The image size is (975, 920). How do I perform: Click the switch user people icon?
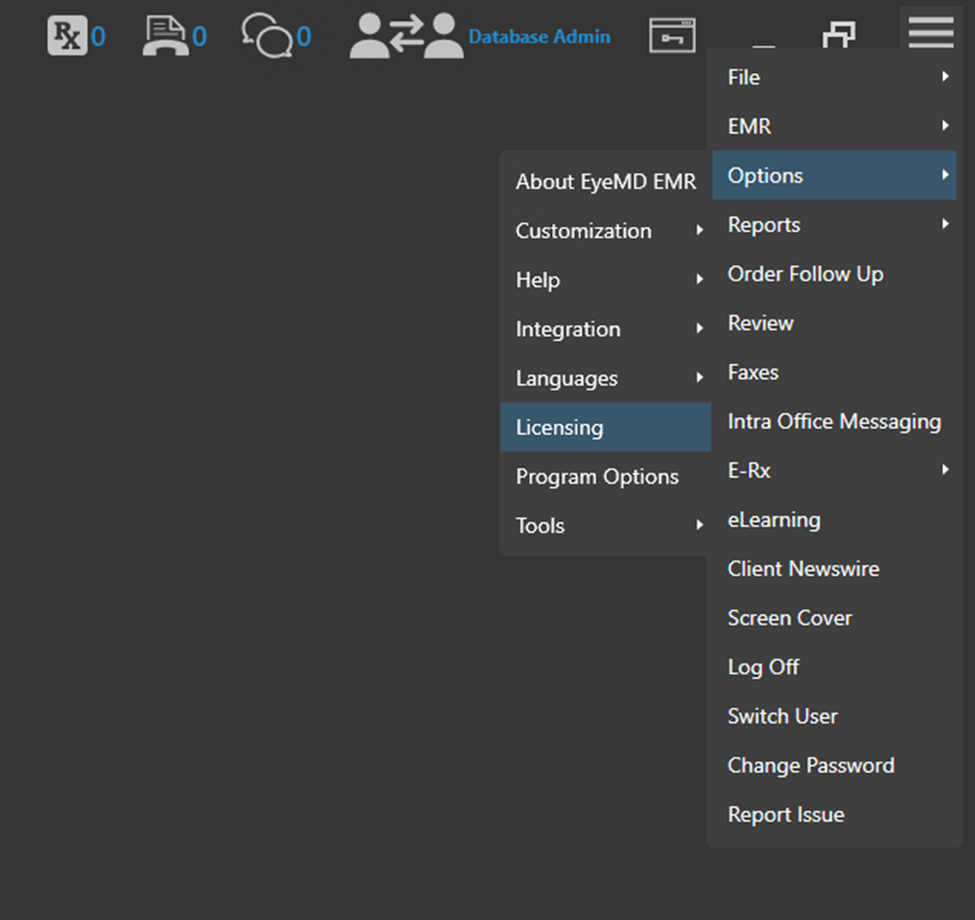(x=405, y=37)
